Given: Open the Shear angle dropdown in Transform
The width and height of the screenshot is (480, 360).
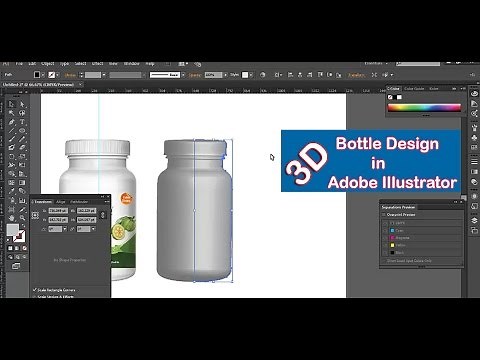Looking at the screenshot, I should click(93, 229).
